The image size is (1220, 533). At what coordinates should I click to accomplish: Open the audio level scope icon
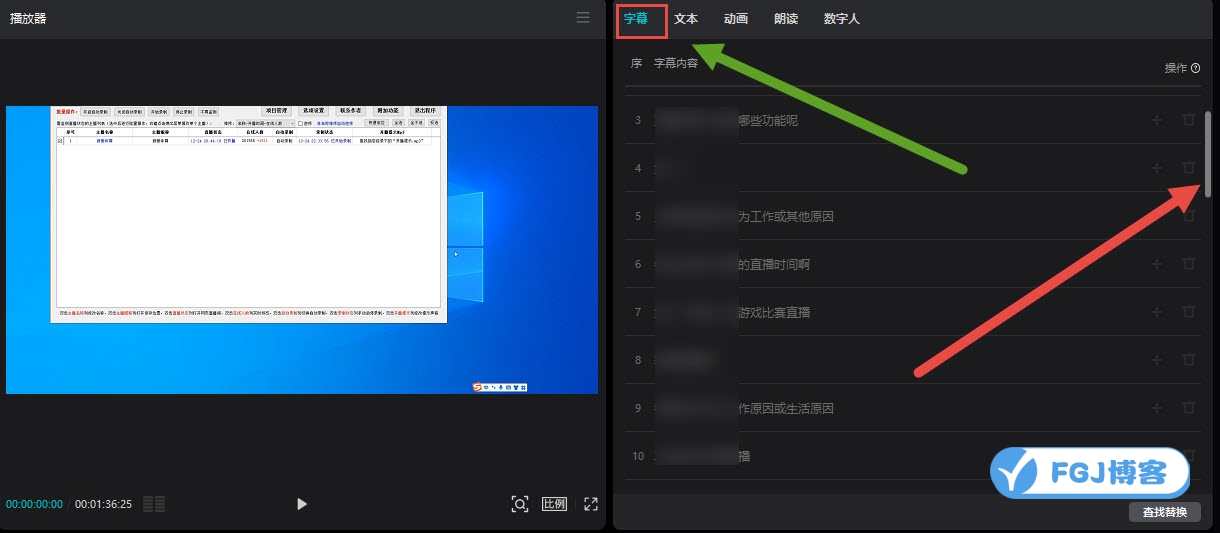click(x=154, y=504)
